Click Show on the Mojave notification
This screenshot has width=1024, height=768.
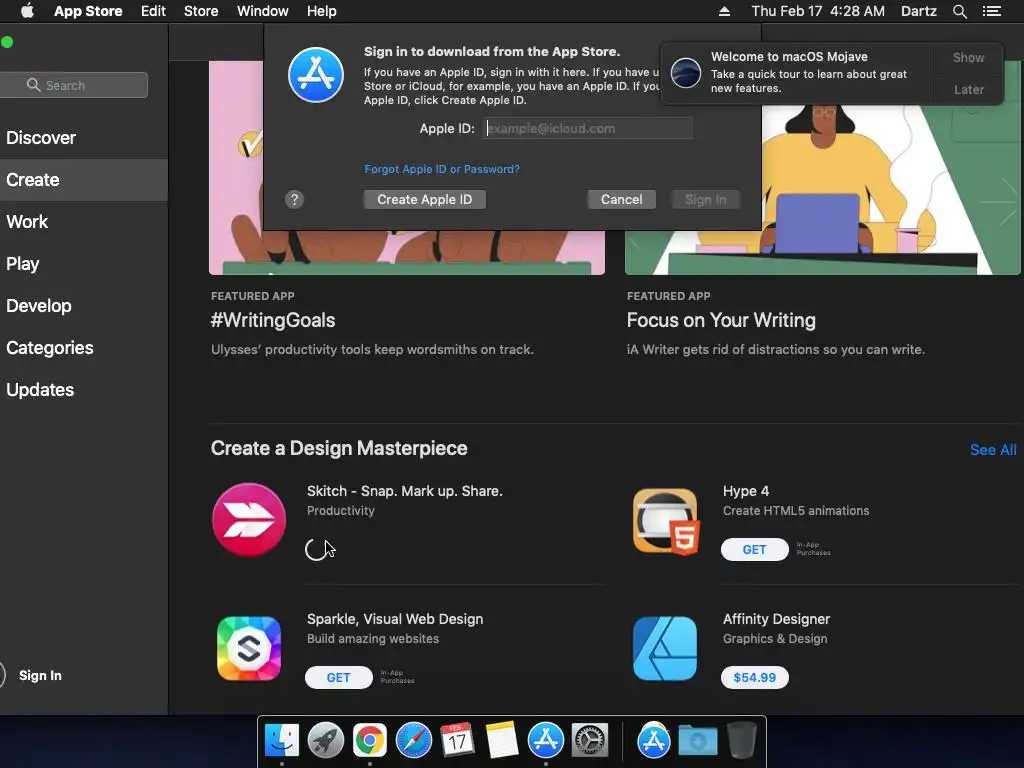point(968,57)
